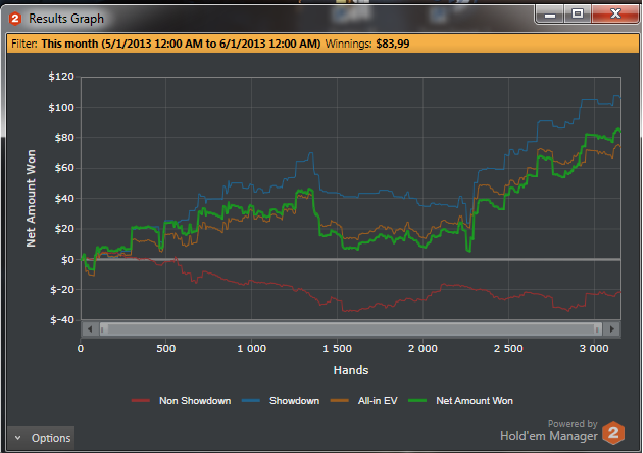Click the This month filter date range text
The image size is (643, 453).
180,44
